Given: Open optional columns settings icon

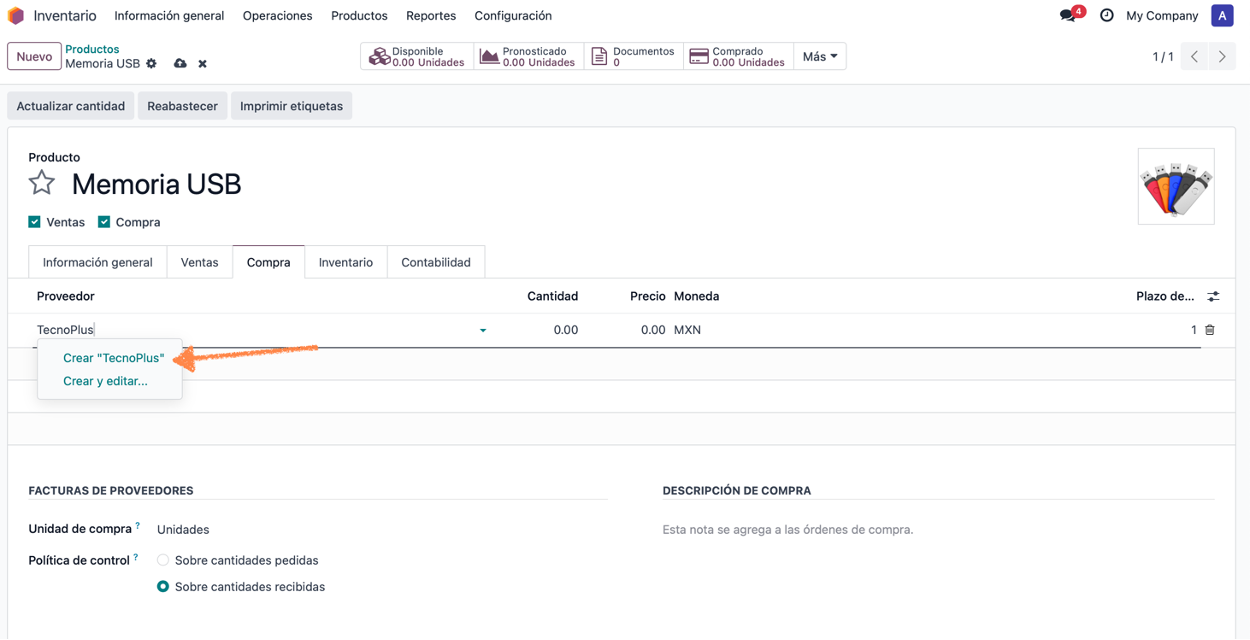Looking at the screenshot, I should pyautogui.click(x=1213, y=297).
